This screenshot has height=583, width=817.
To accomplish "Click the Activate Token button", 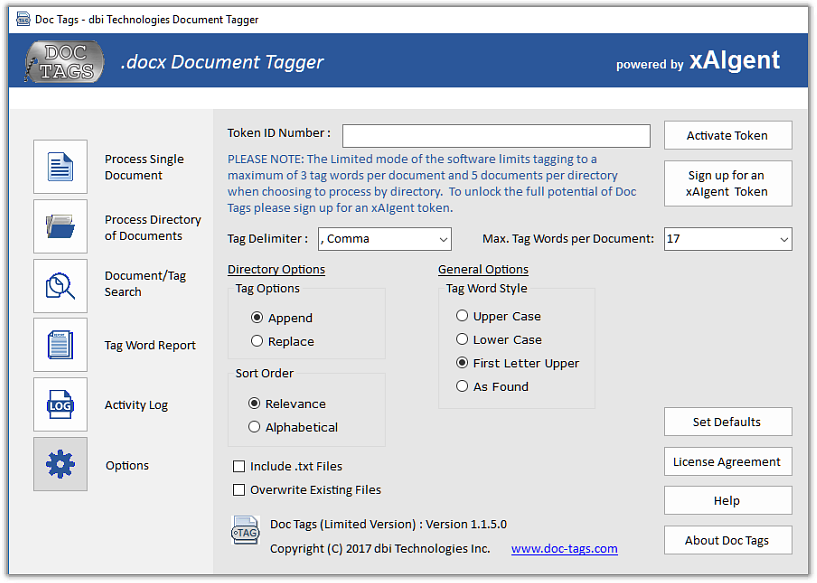I will [x=728, y=135].
